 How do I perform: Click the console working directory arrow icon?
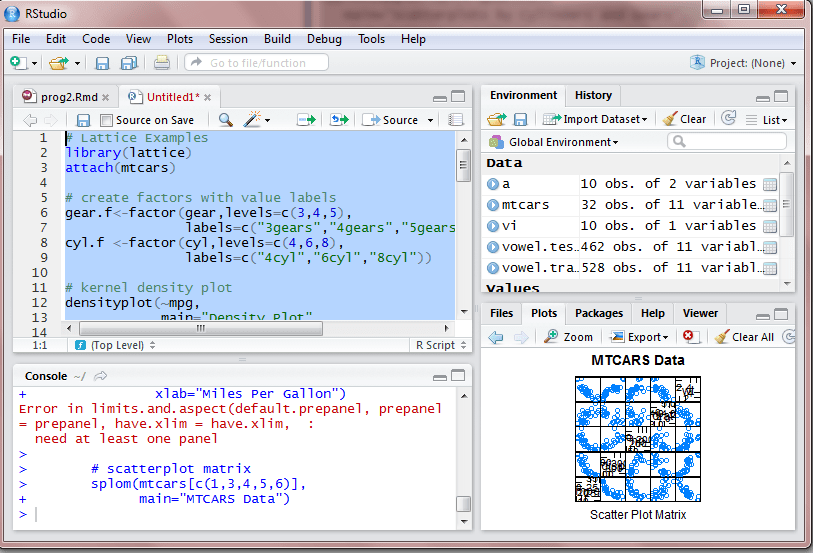101,376
